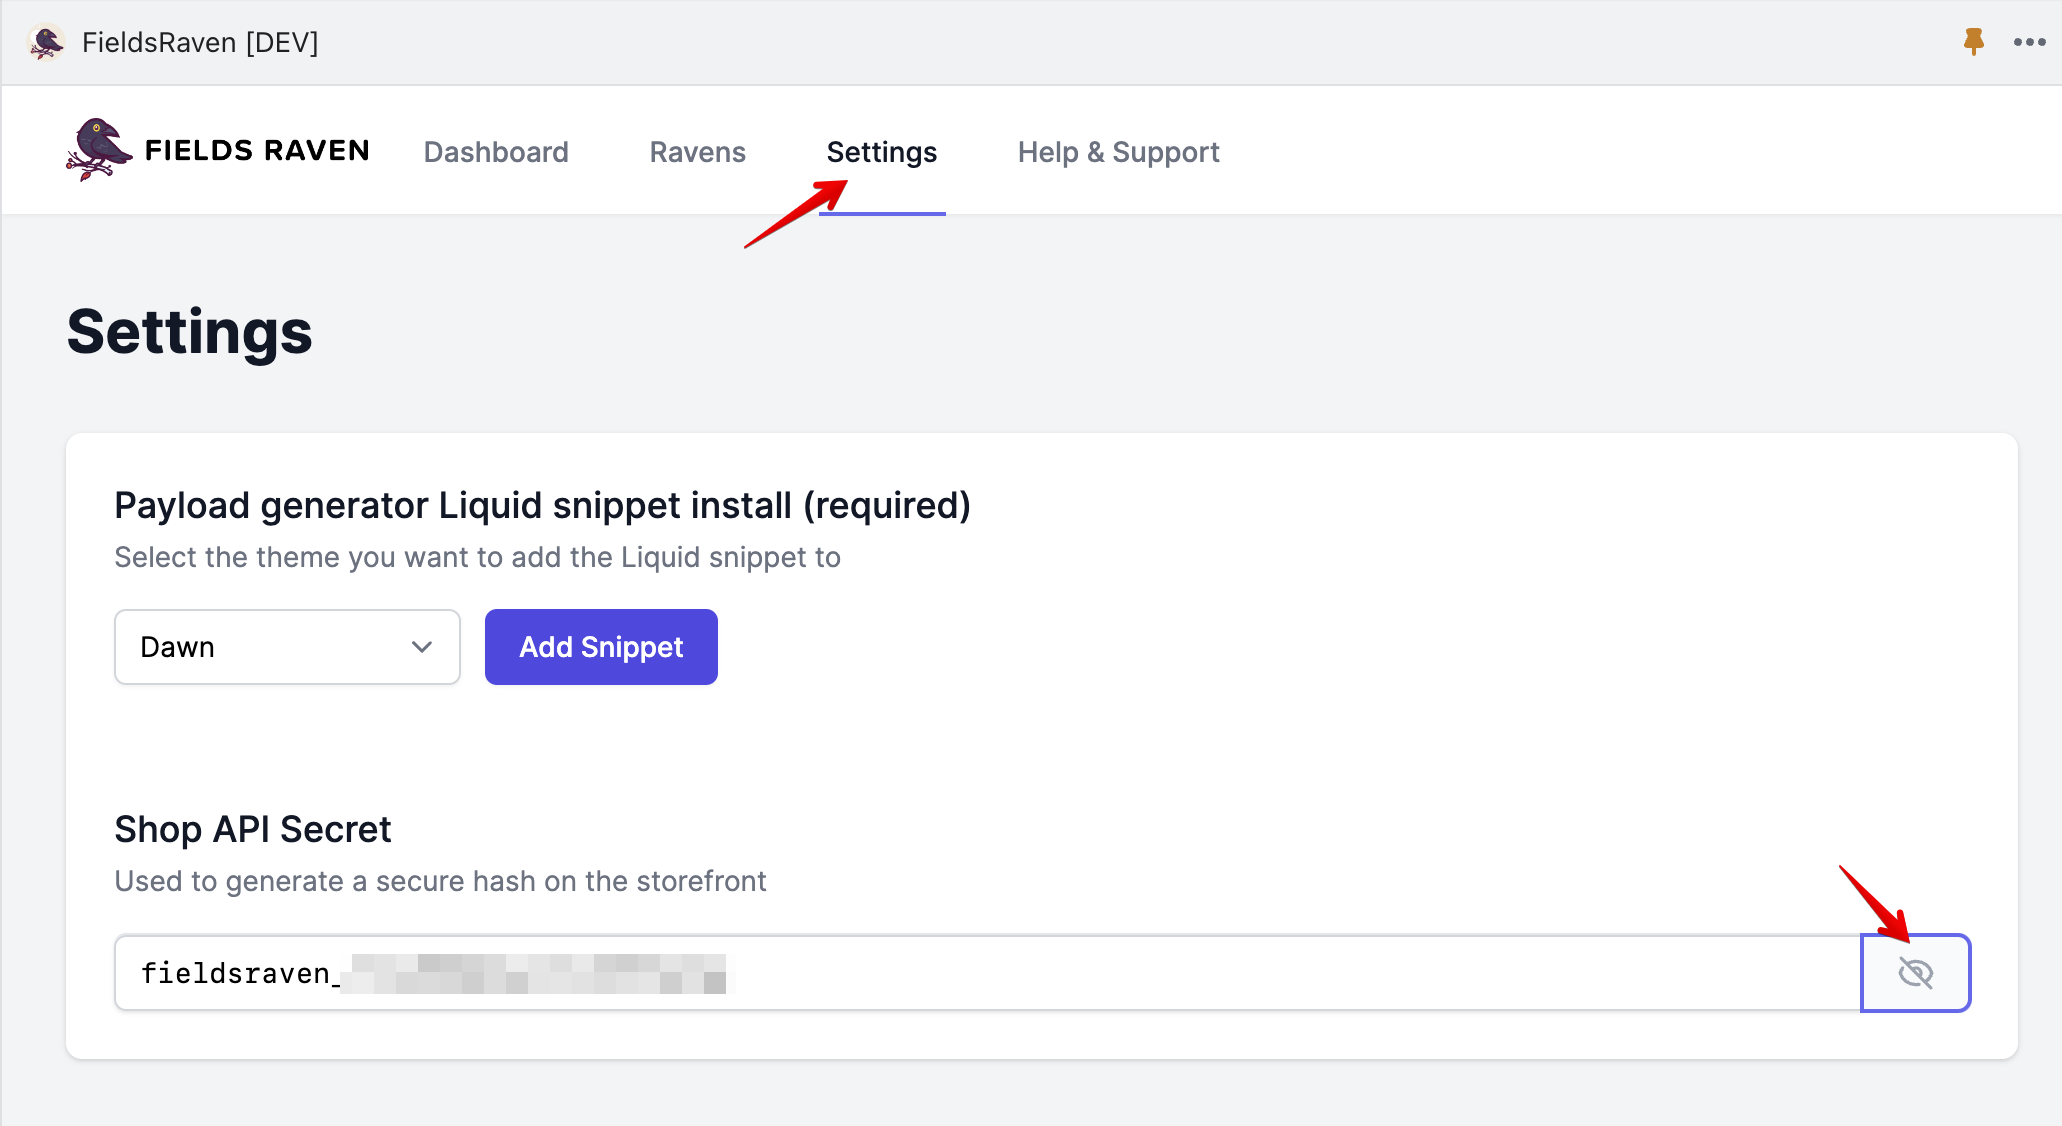Open Help & Support

[x=1118, y=152]
